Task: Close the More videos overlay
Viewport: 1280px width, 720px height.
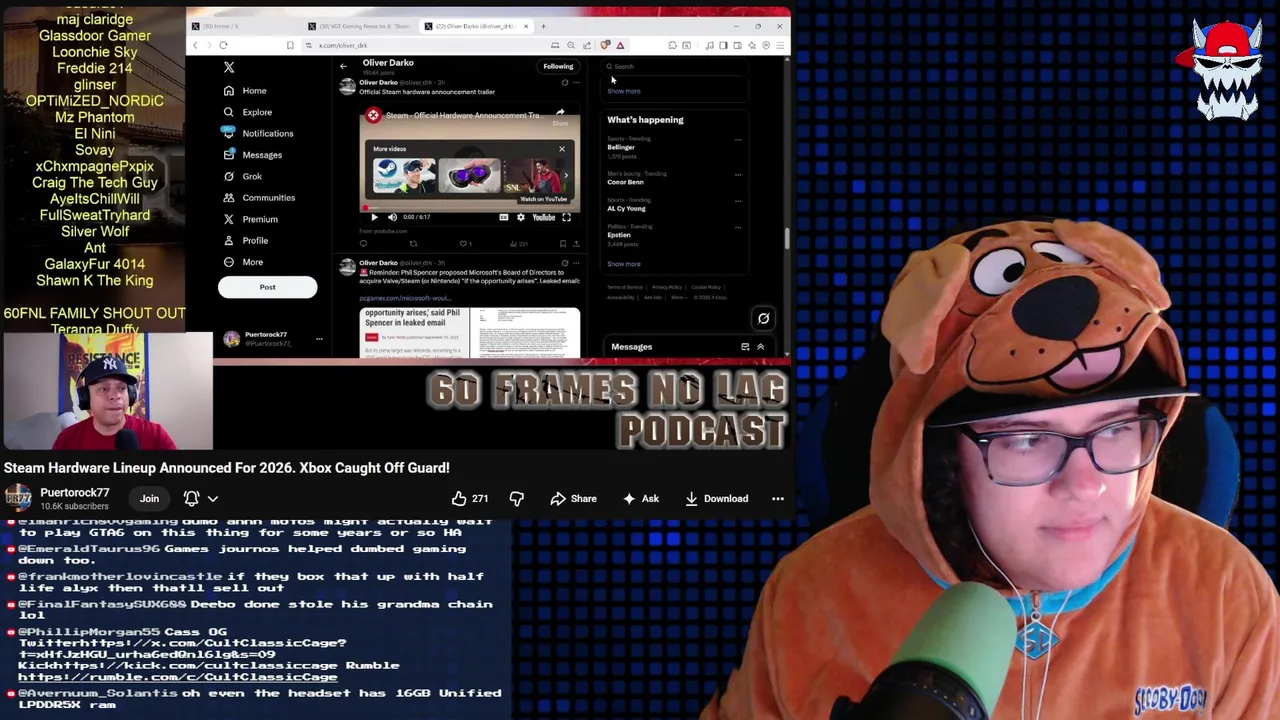Action: pyautogui.click(x=562, y=149)
